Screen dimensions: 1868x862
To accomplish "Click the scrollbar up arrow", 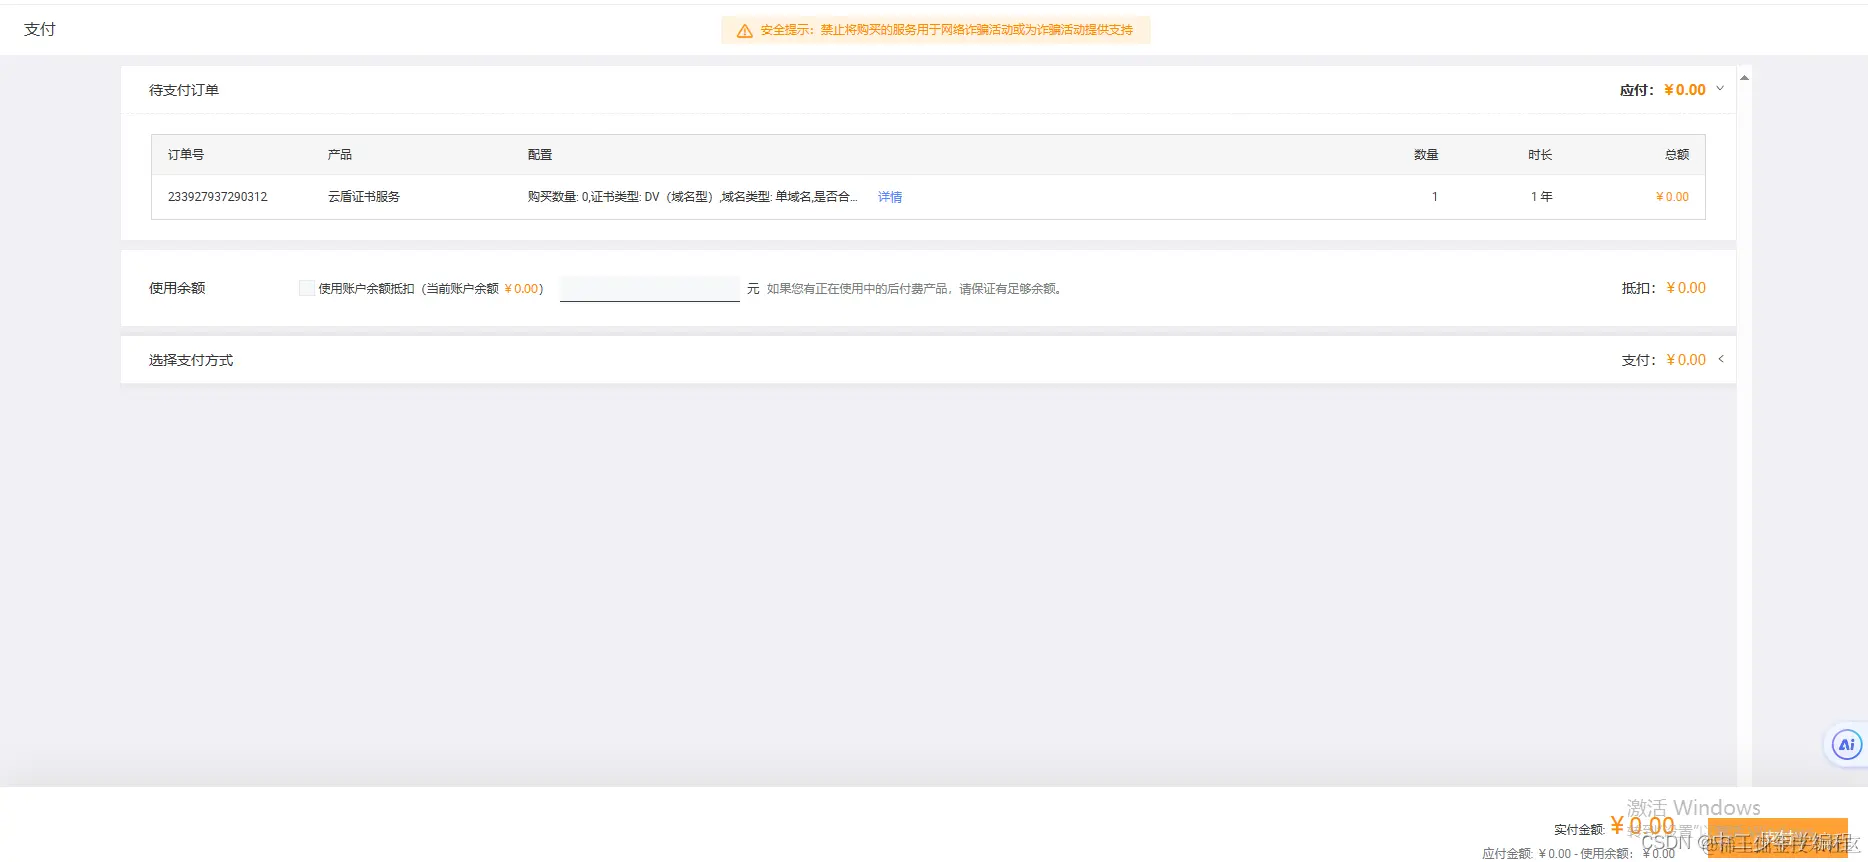I will coord(1744,77).
